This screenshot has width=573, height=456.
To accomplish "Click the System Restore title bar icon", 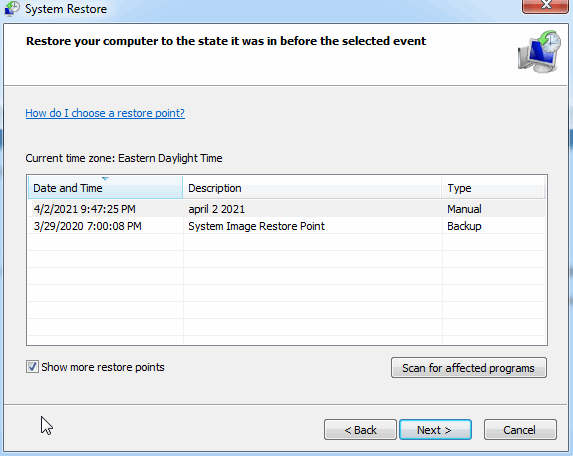I will (x=12, y=8).
